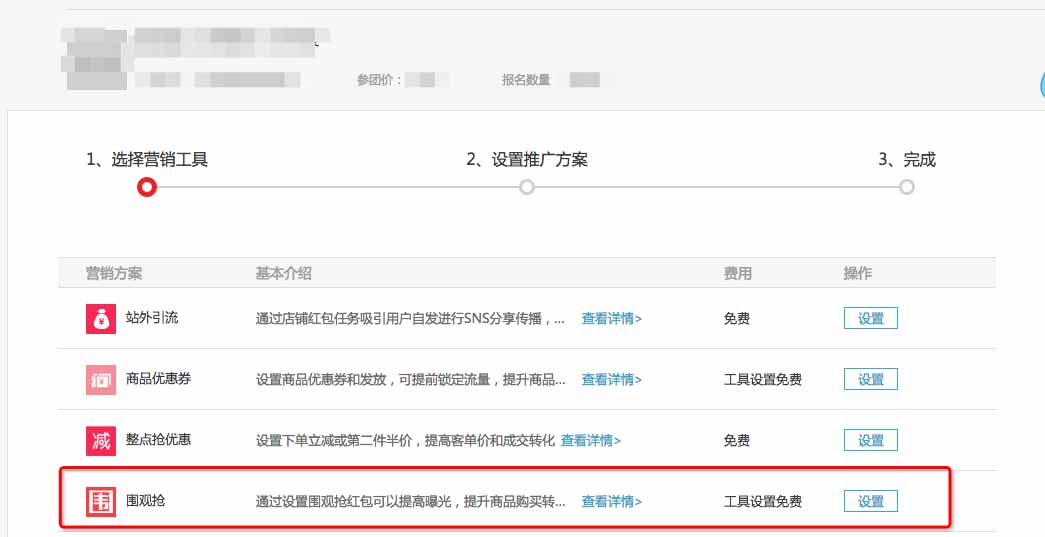Click the 参团价 label
The width and height of the screenshot is (1045, 537).
pos(379,80)
